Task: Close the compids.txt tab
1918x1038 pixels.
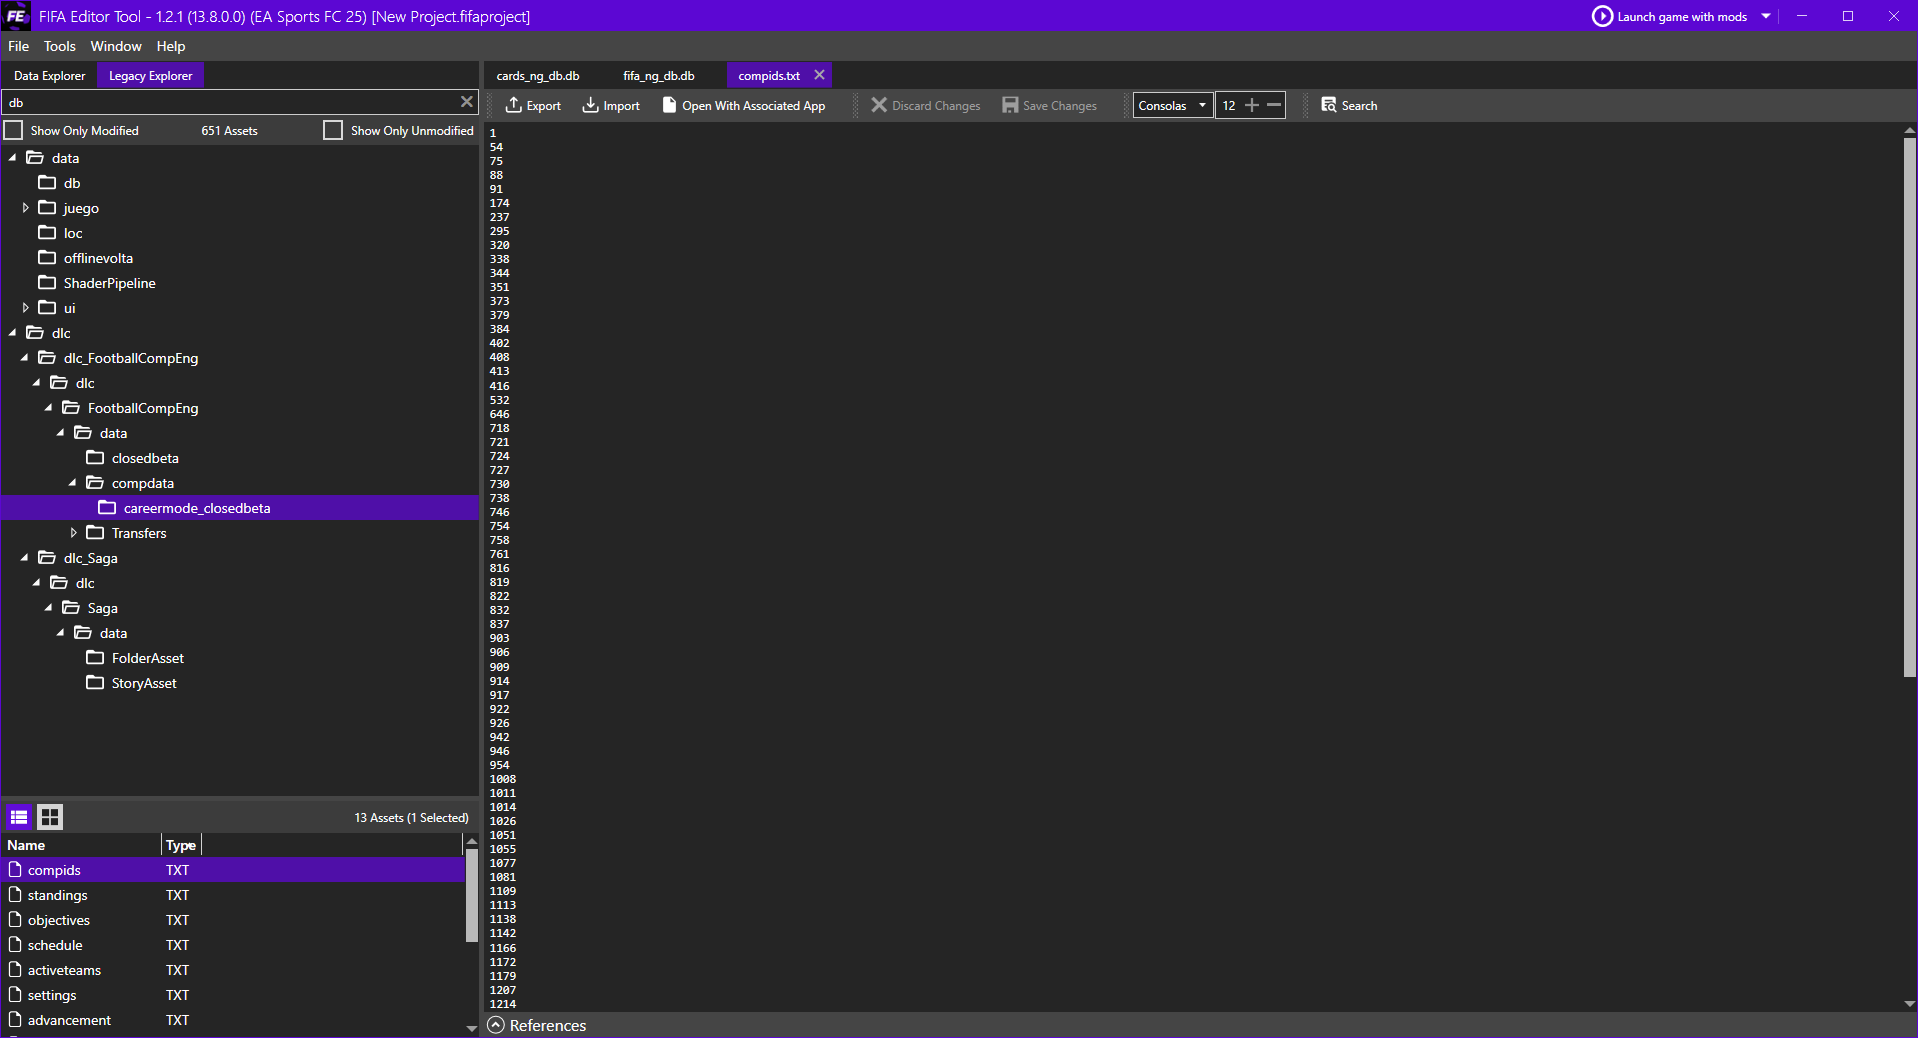Action: pyautogui.click(x=819, y=75)
